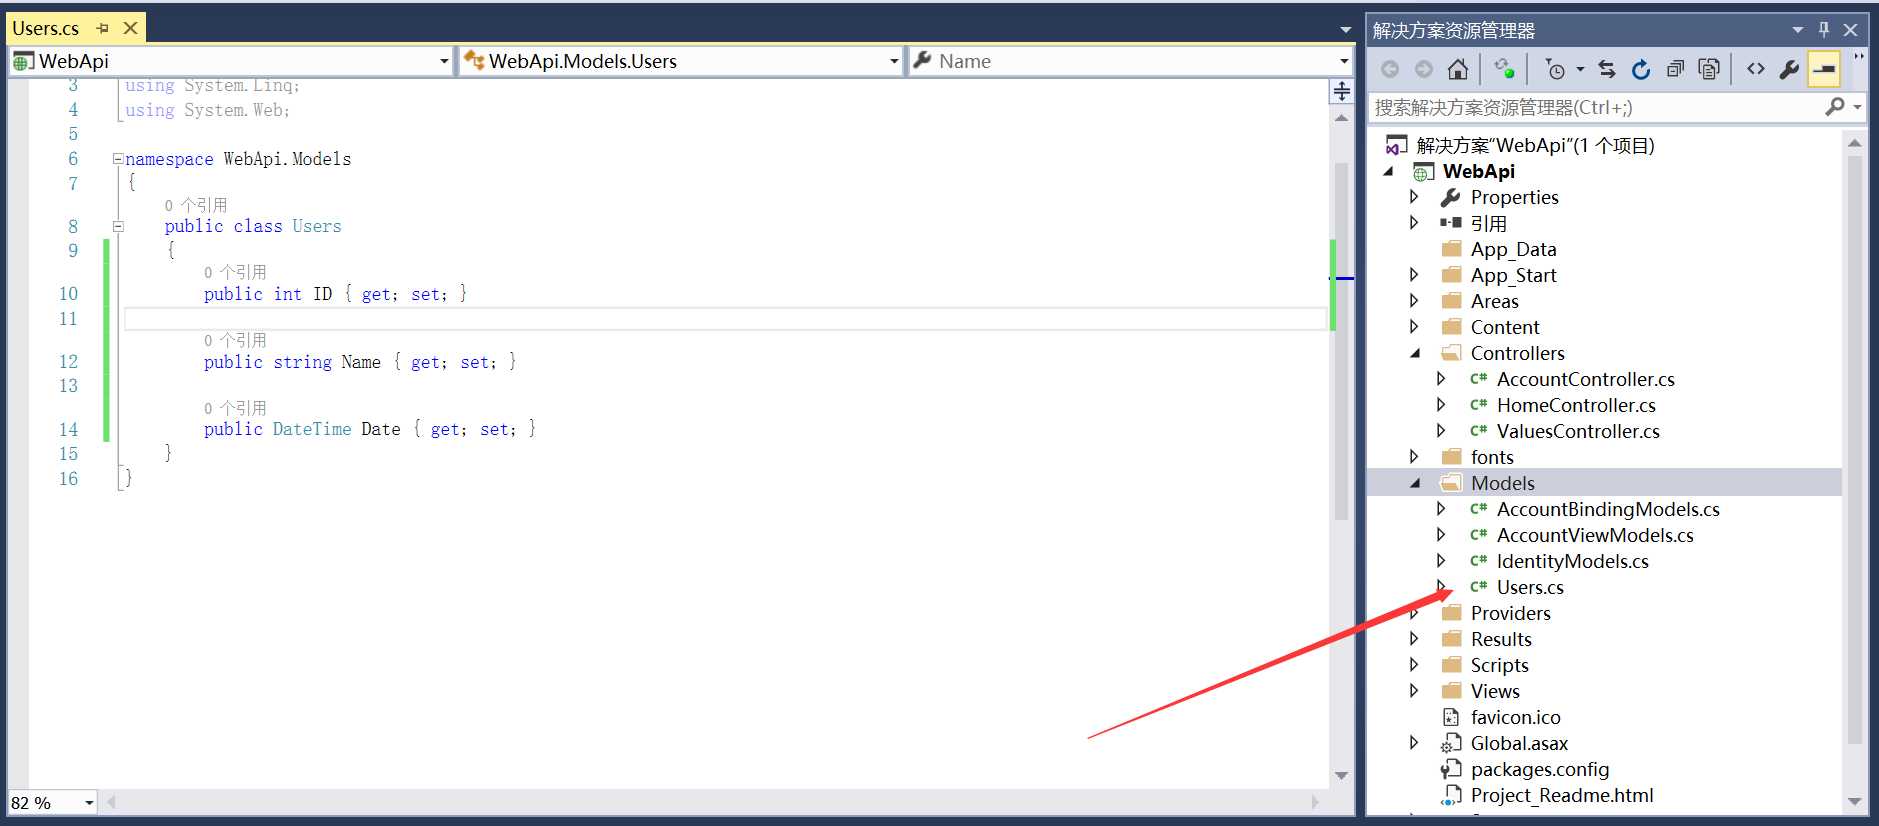Click the Collapse All icon
This screenshot has height=826, width=1879.
[1675, 69]
